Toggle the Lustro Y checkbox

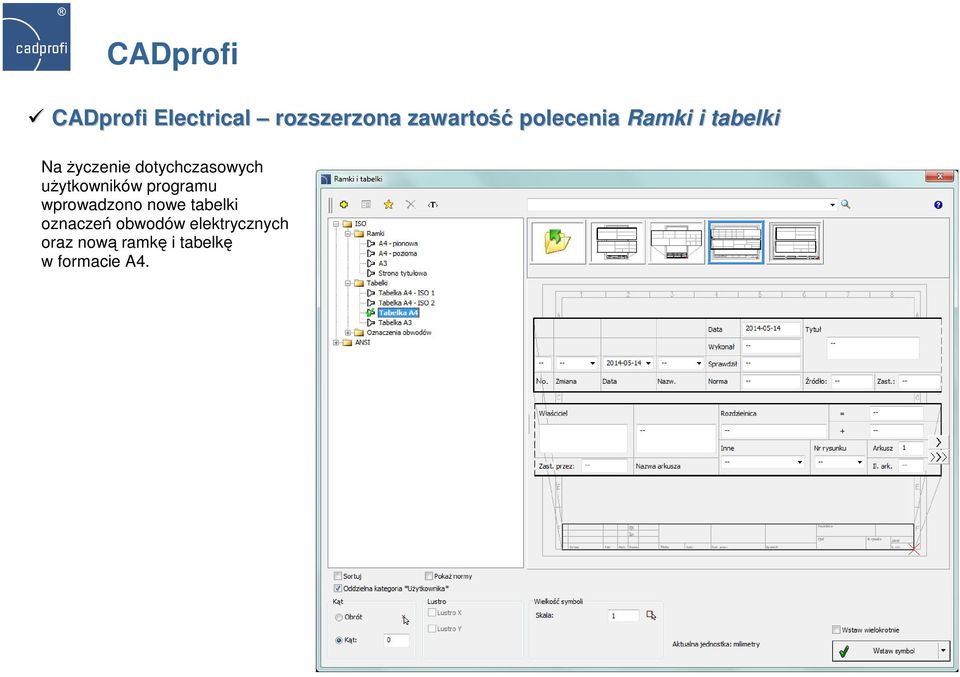coord(432,629)
